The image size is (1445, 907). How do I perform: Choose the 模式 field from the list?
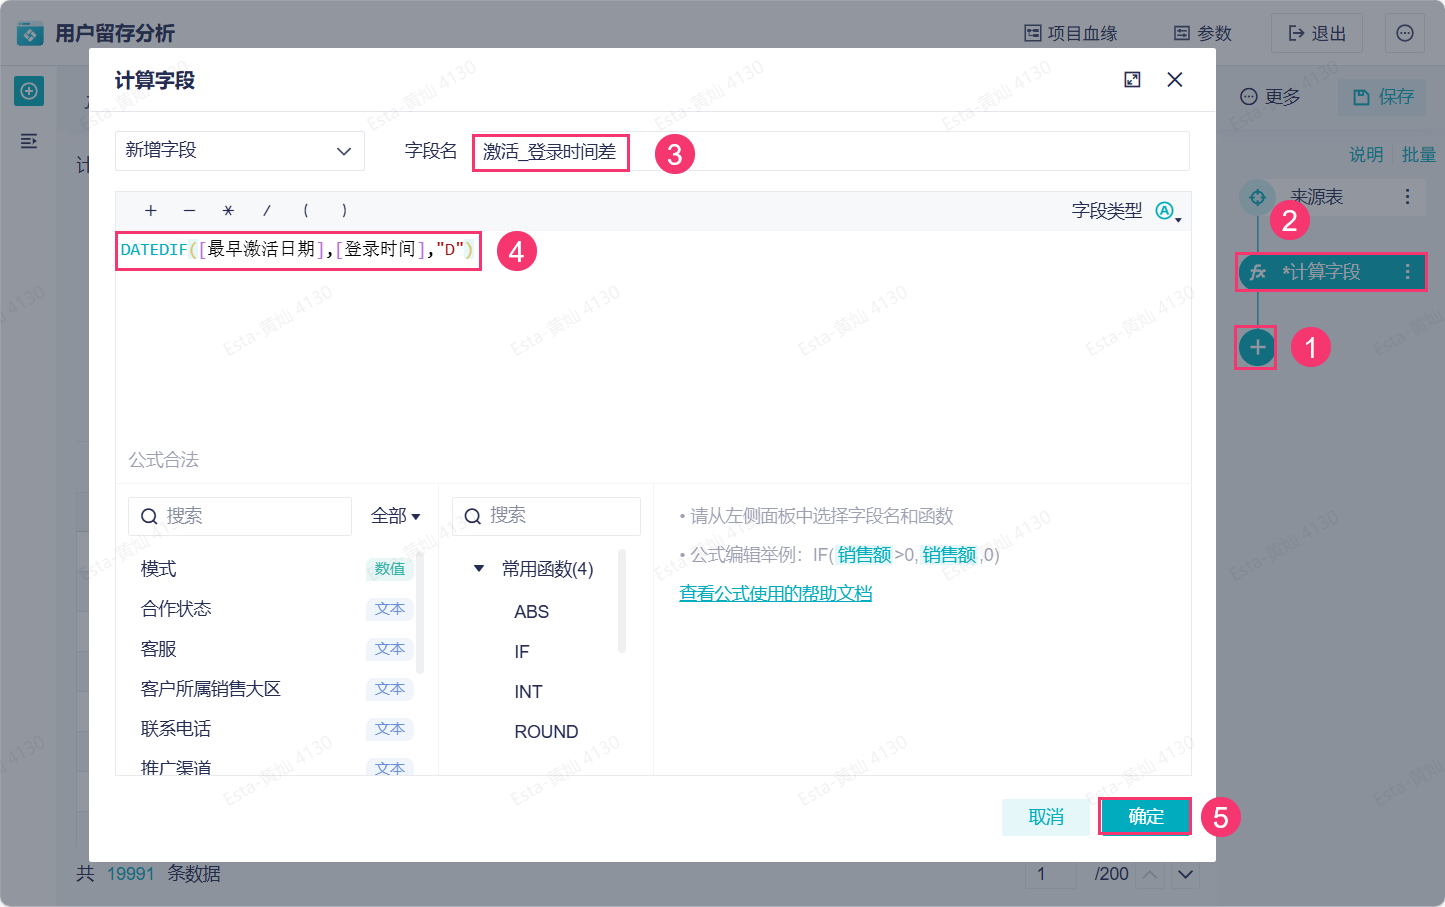pyautogui.click(x=159, y=569)
